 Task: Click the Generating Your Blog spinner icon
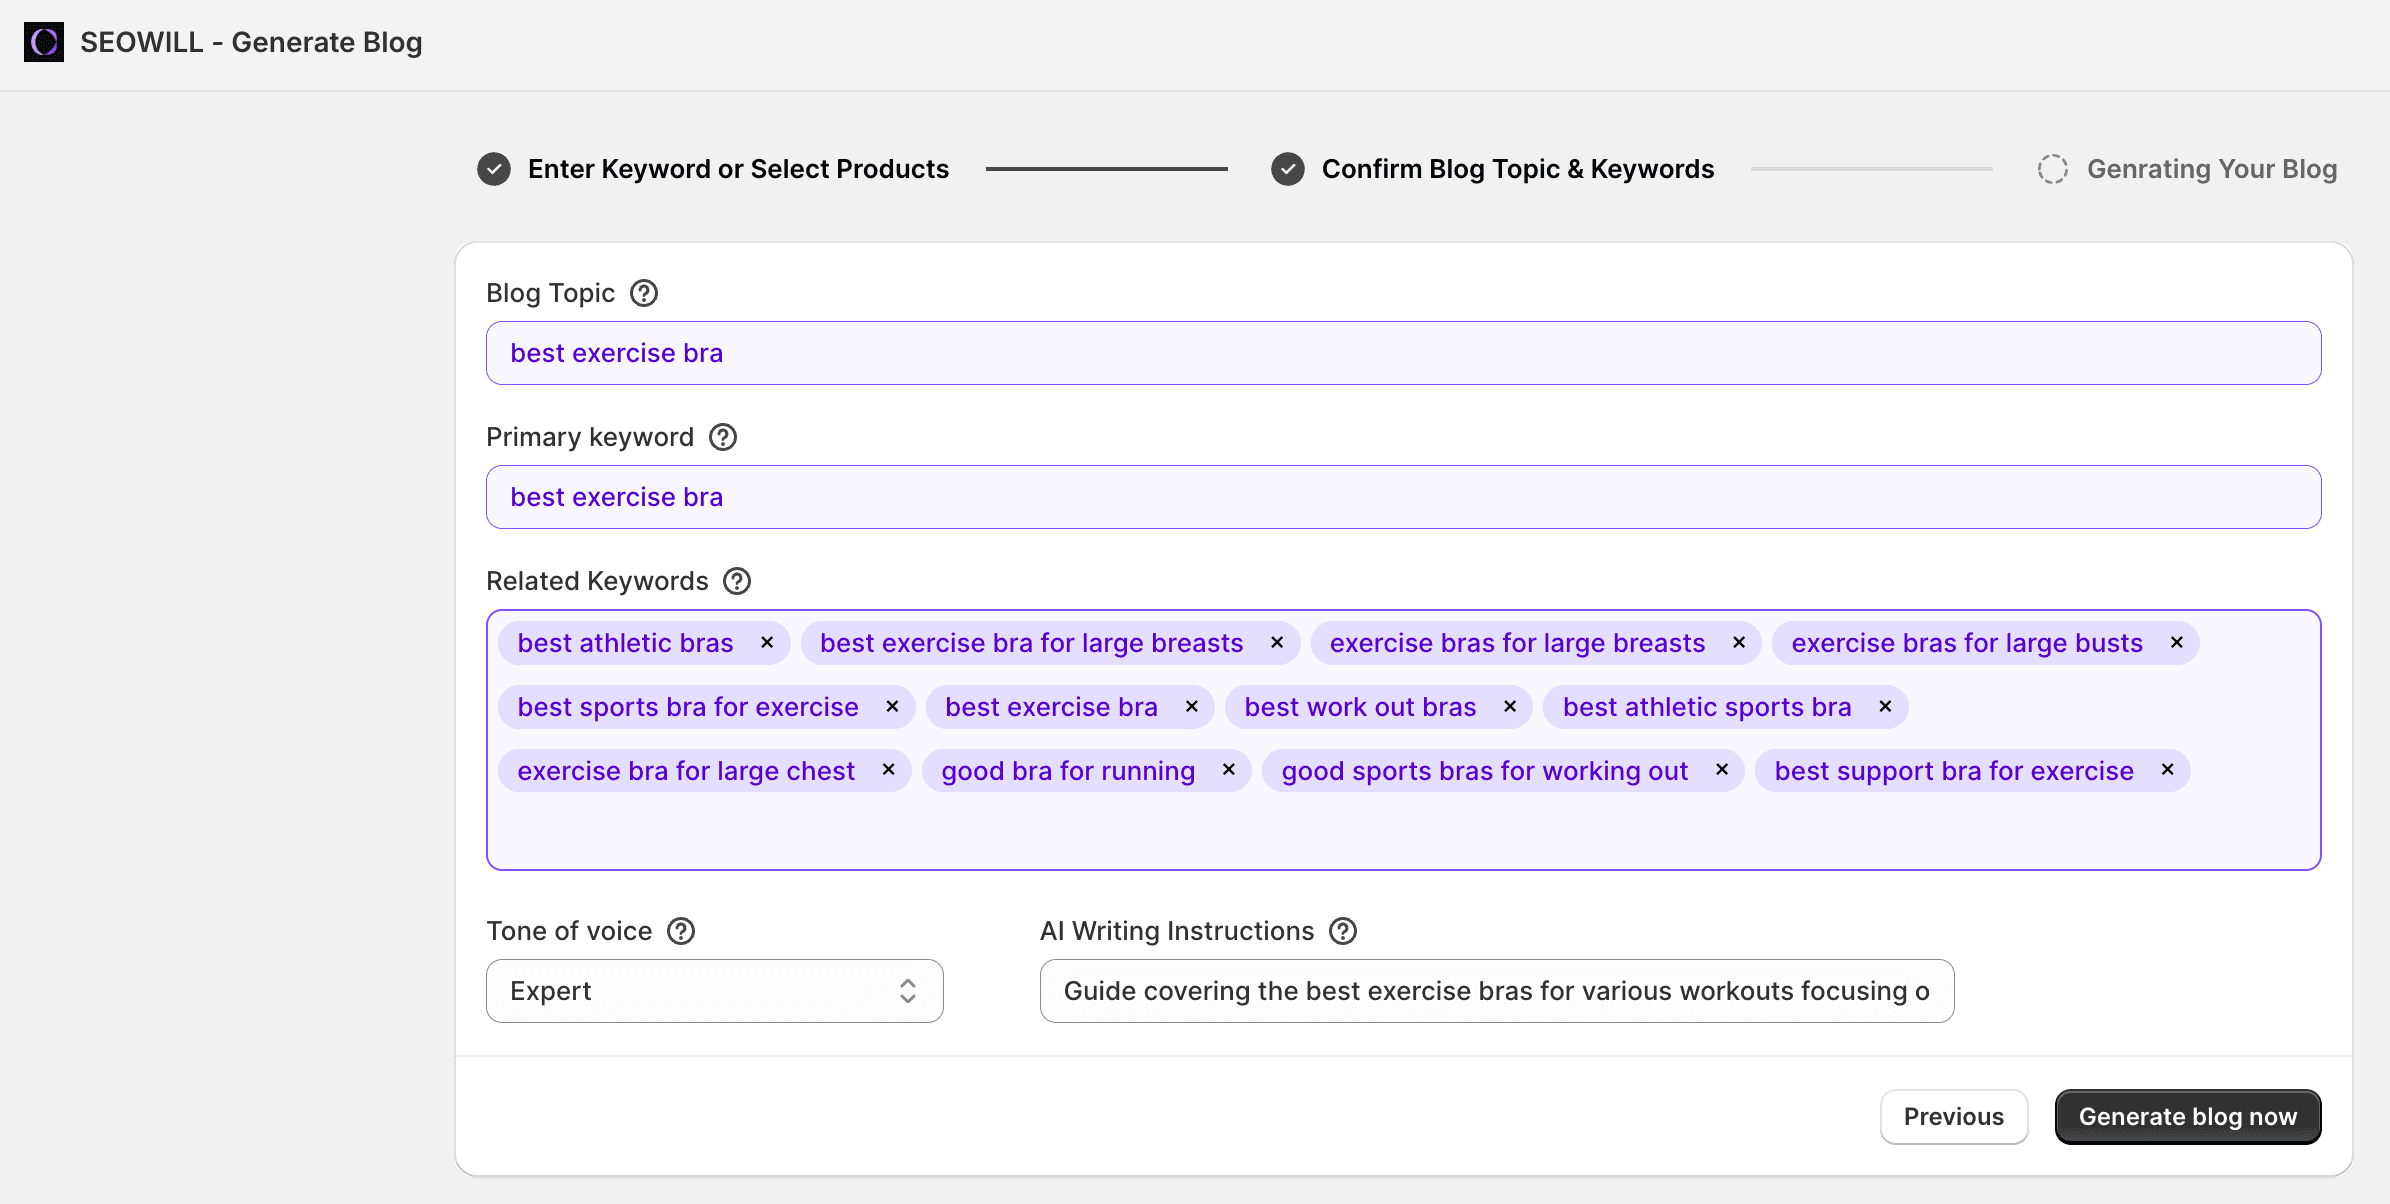(x=2052, y=168)
